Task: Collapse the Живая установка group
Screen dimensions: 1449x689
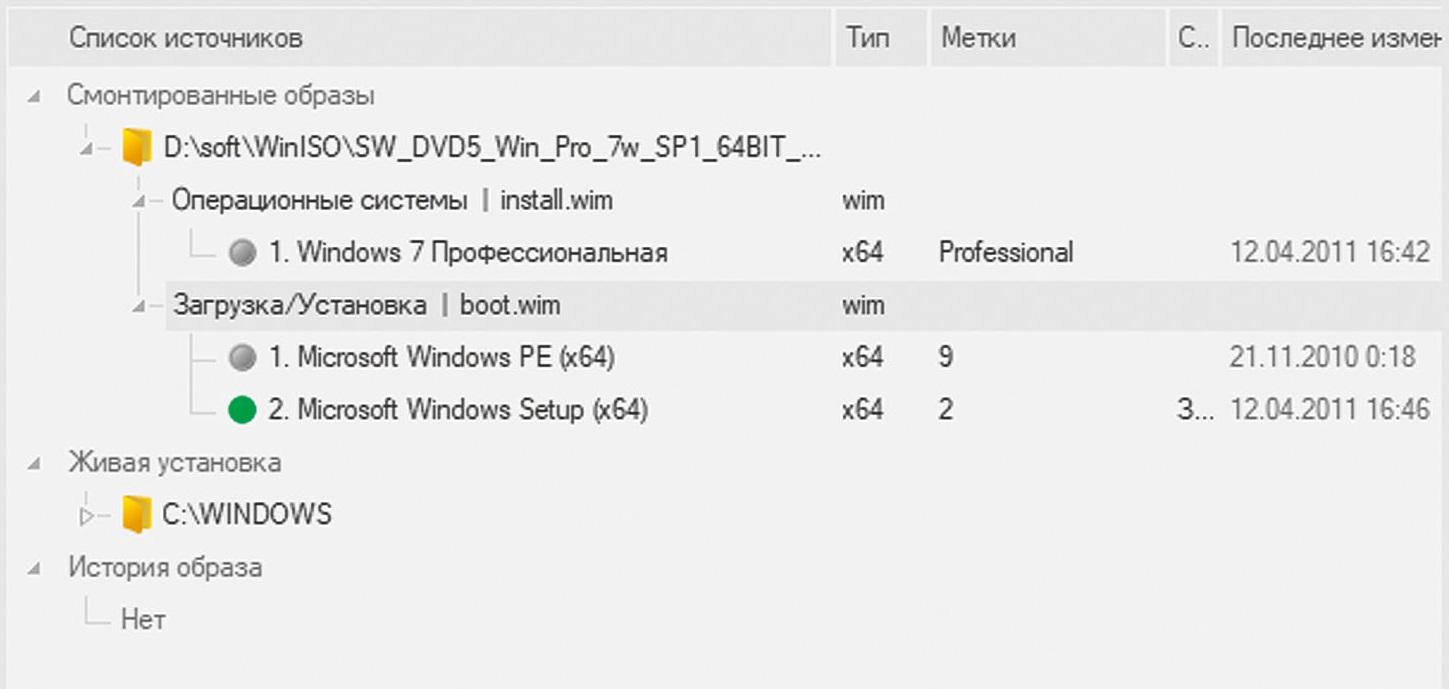Action: 36,464
